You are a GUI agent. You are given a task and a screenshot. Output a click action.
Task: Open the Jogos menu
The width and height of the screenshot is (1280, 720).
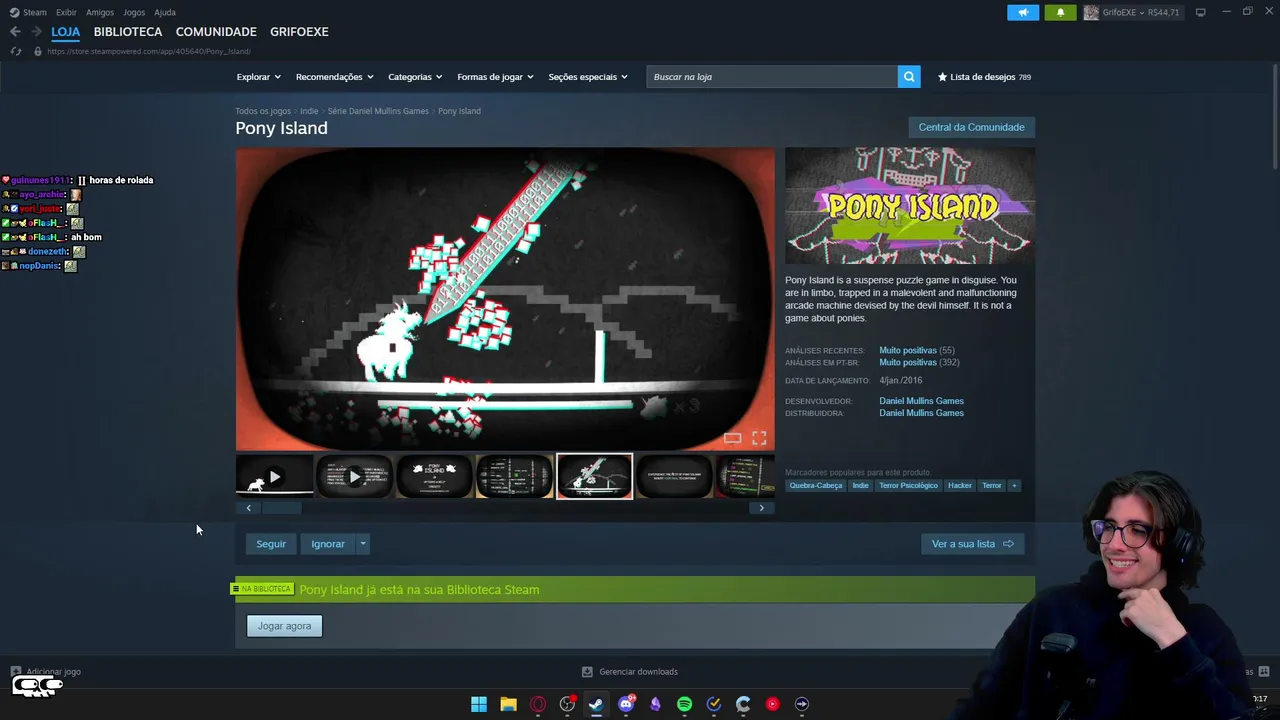[x=134, y=12]
